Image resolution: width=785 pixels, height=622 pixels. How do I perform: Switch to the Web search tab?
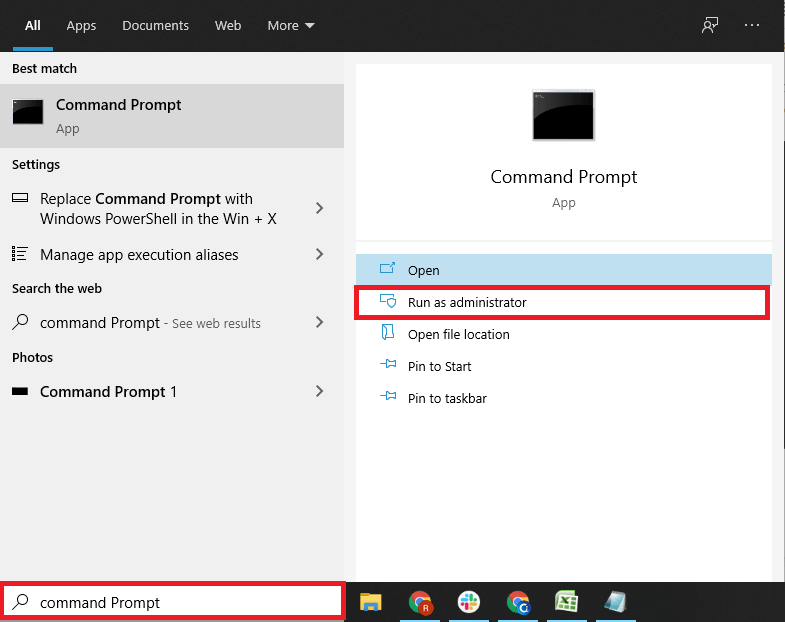(228, 26)
